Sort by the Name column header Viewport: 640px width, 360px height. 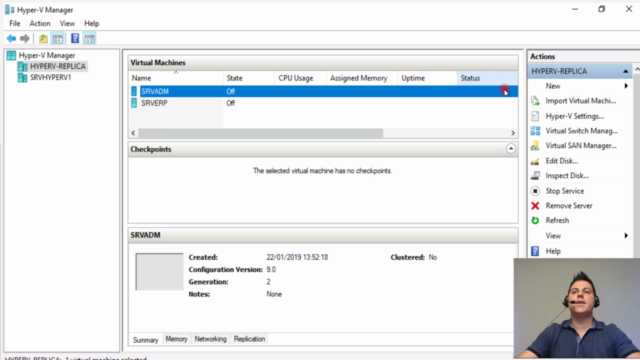pos(176,78)
